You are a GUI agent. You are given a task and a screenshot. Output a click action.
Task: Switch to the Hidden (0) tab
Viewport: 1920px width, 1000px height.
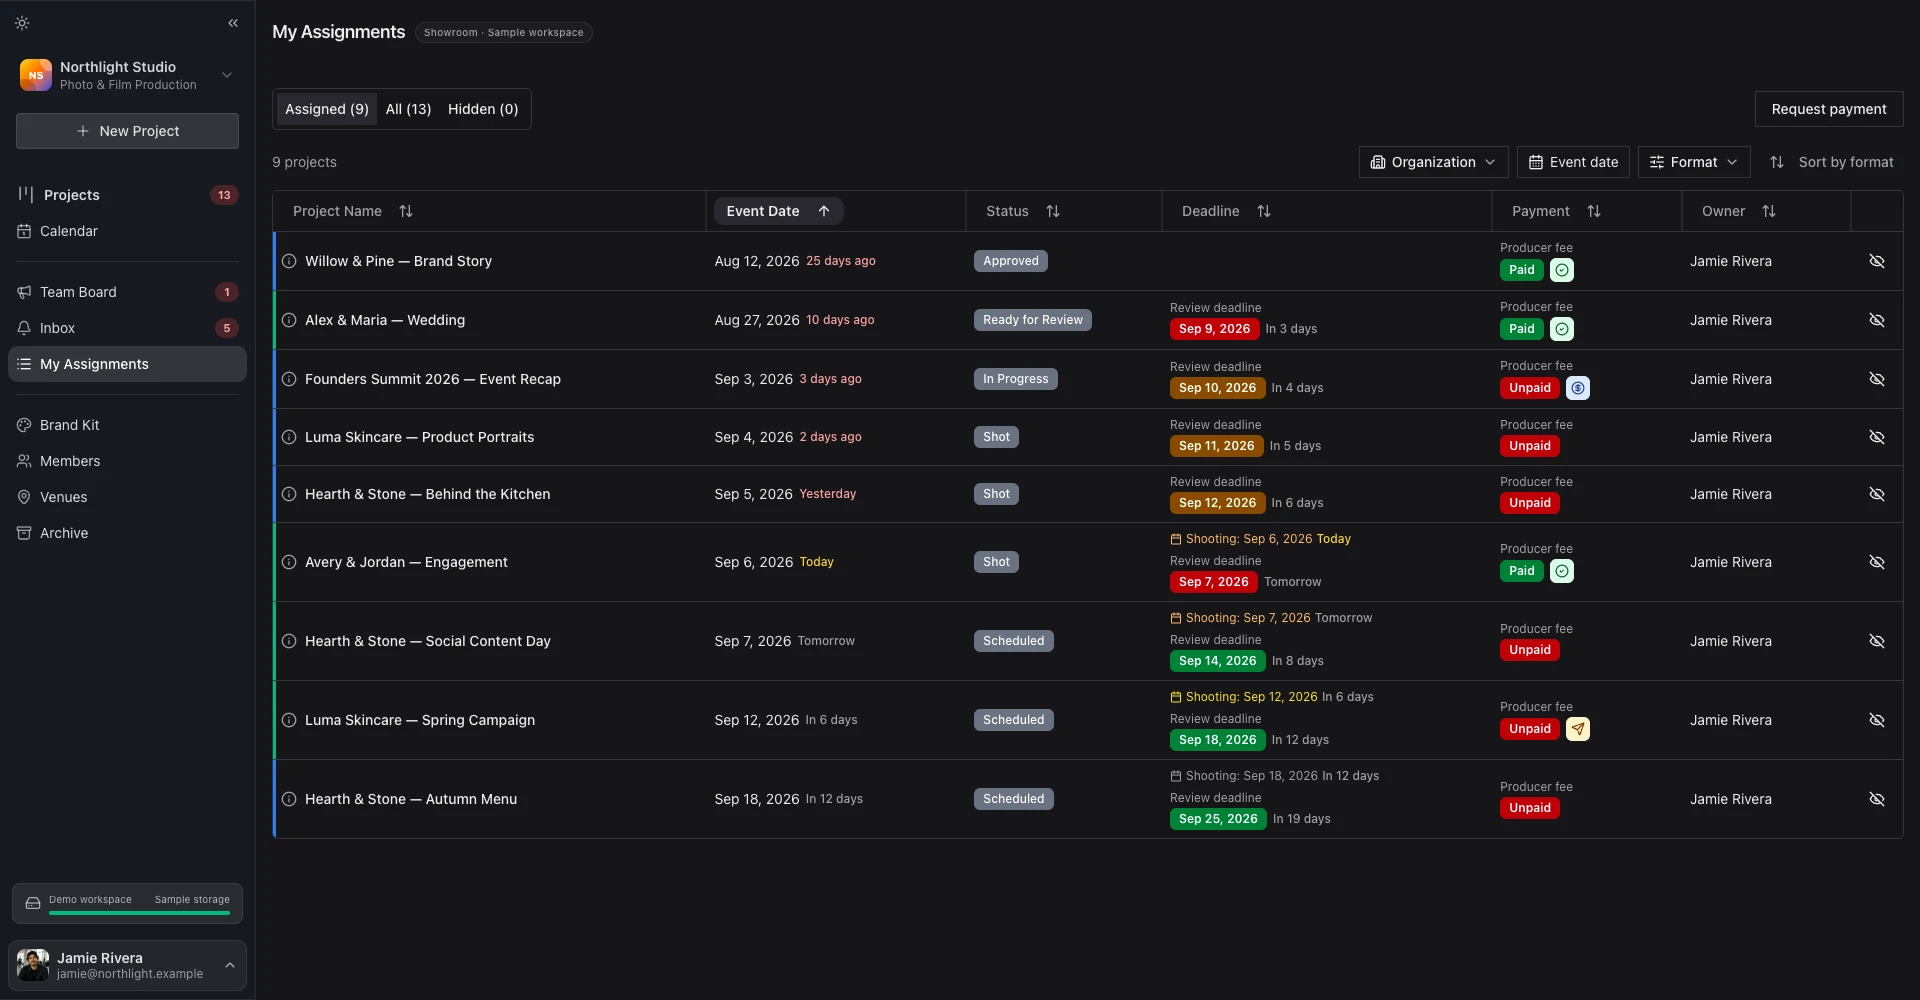pyautogui.click(x=483, y=109)
